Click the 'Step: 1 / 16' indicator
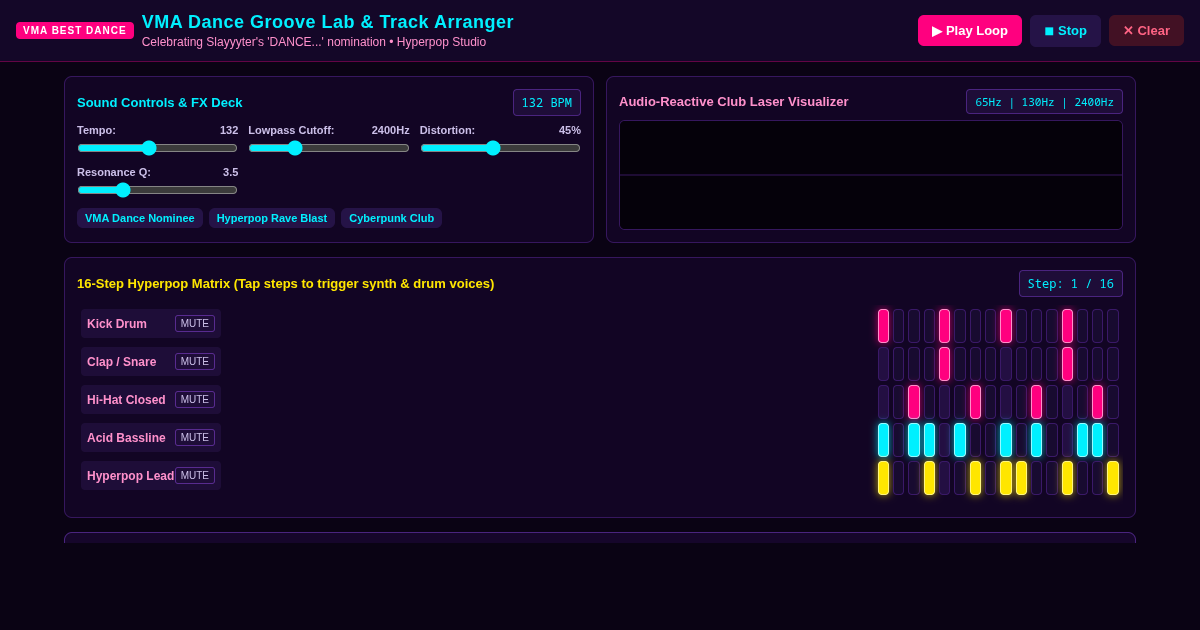This screenshot has width=1200, height=630. coord(1071,284)
